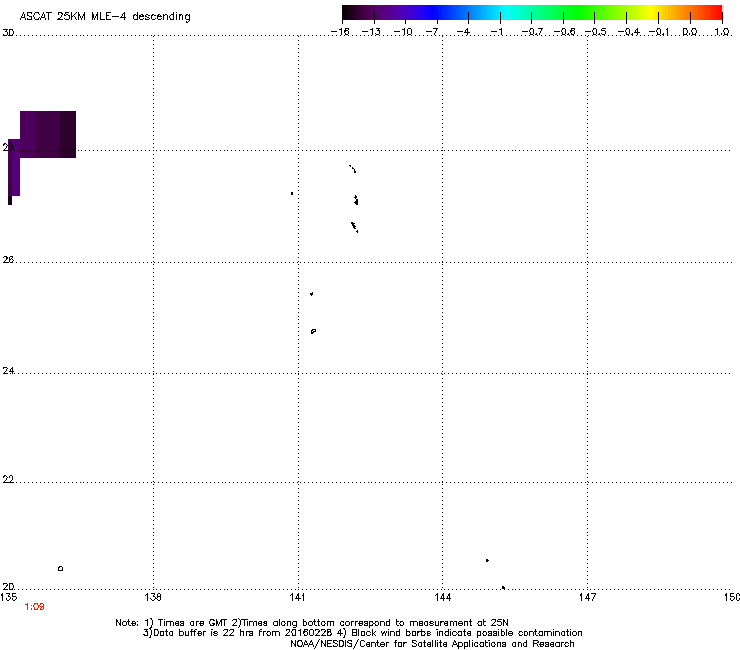The image size is (740, 650).
Task: Click the "-13" color bar label
Action: click(x=371, y=32)
